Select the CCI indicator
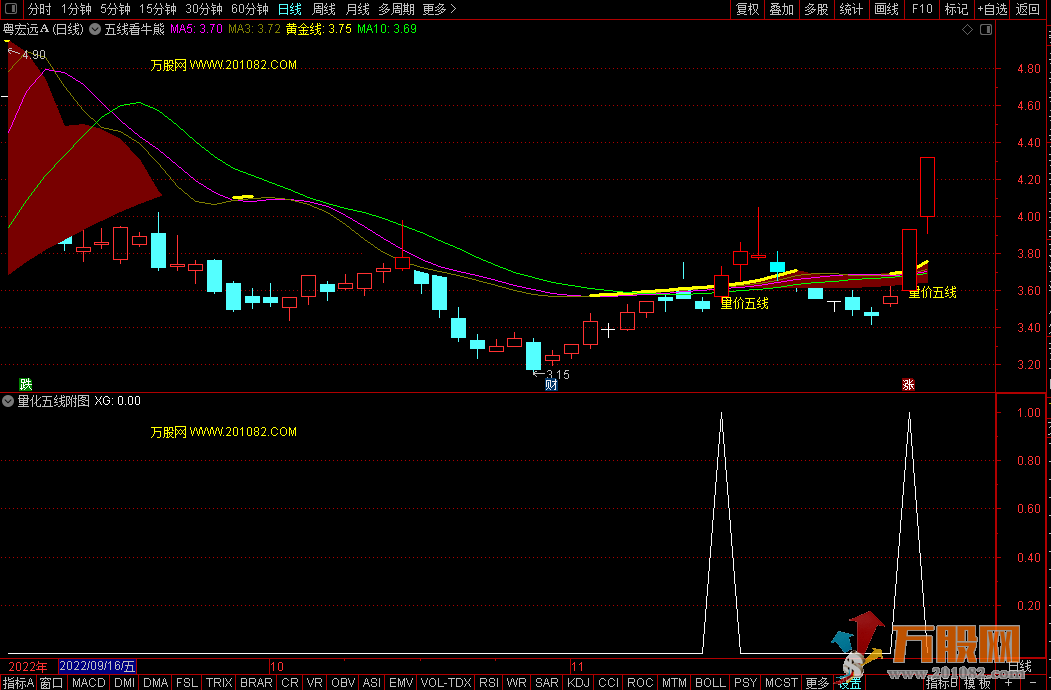This screenshot has height=690, width=1051. pos(609,683)
